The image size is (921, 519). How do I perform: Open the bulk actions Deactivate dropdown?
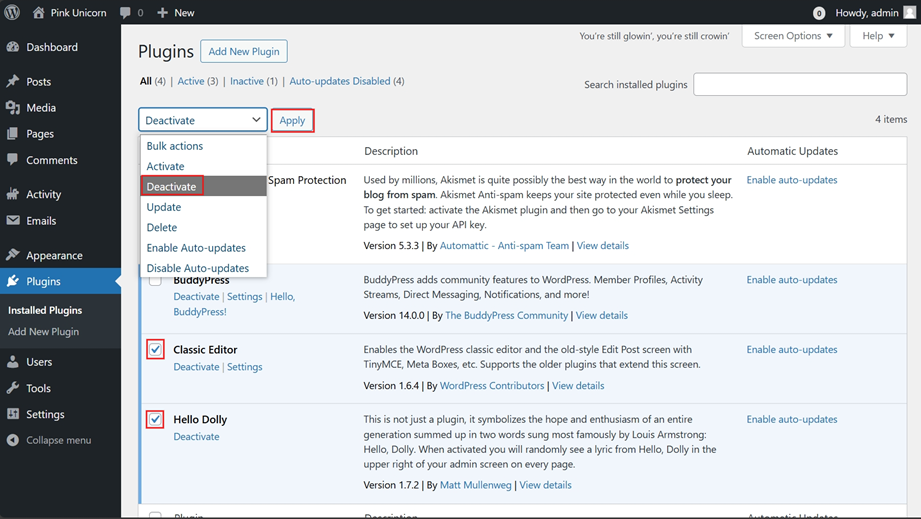pyautogui.click(x=203, y=120)
